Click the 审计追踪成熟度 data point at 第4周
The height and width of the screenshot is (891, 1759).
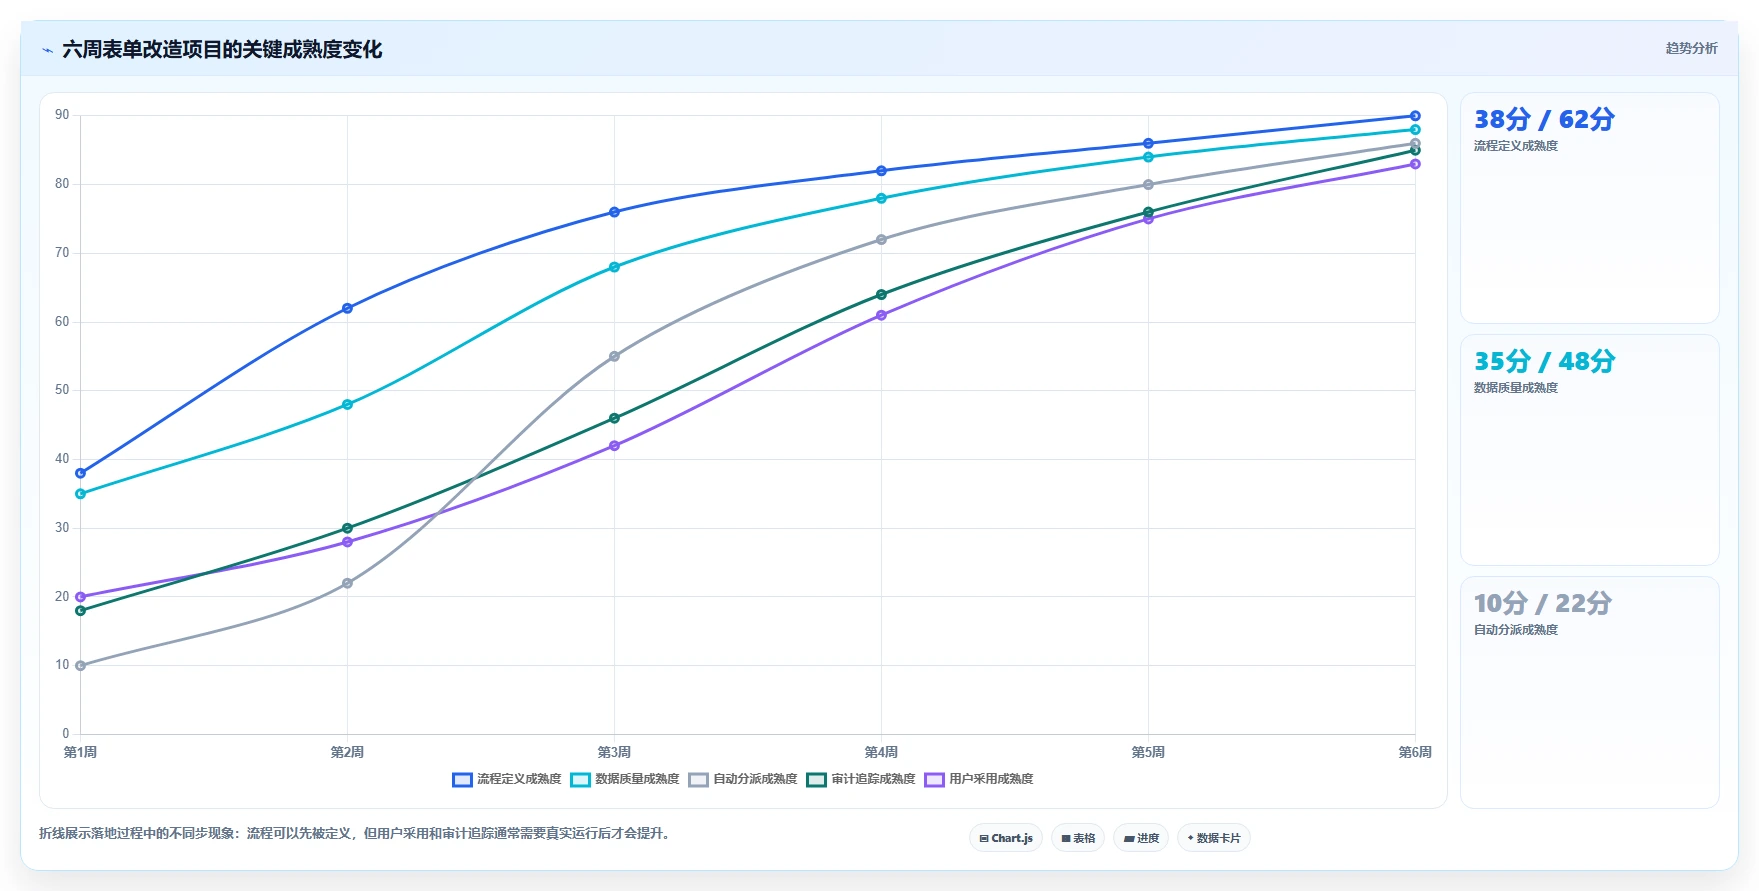click(881, 294)
